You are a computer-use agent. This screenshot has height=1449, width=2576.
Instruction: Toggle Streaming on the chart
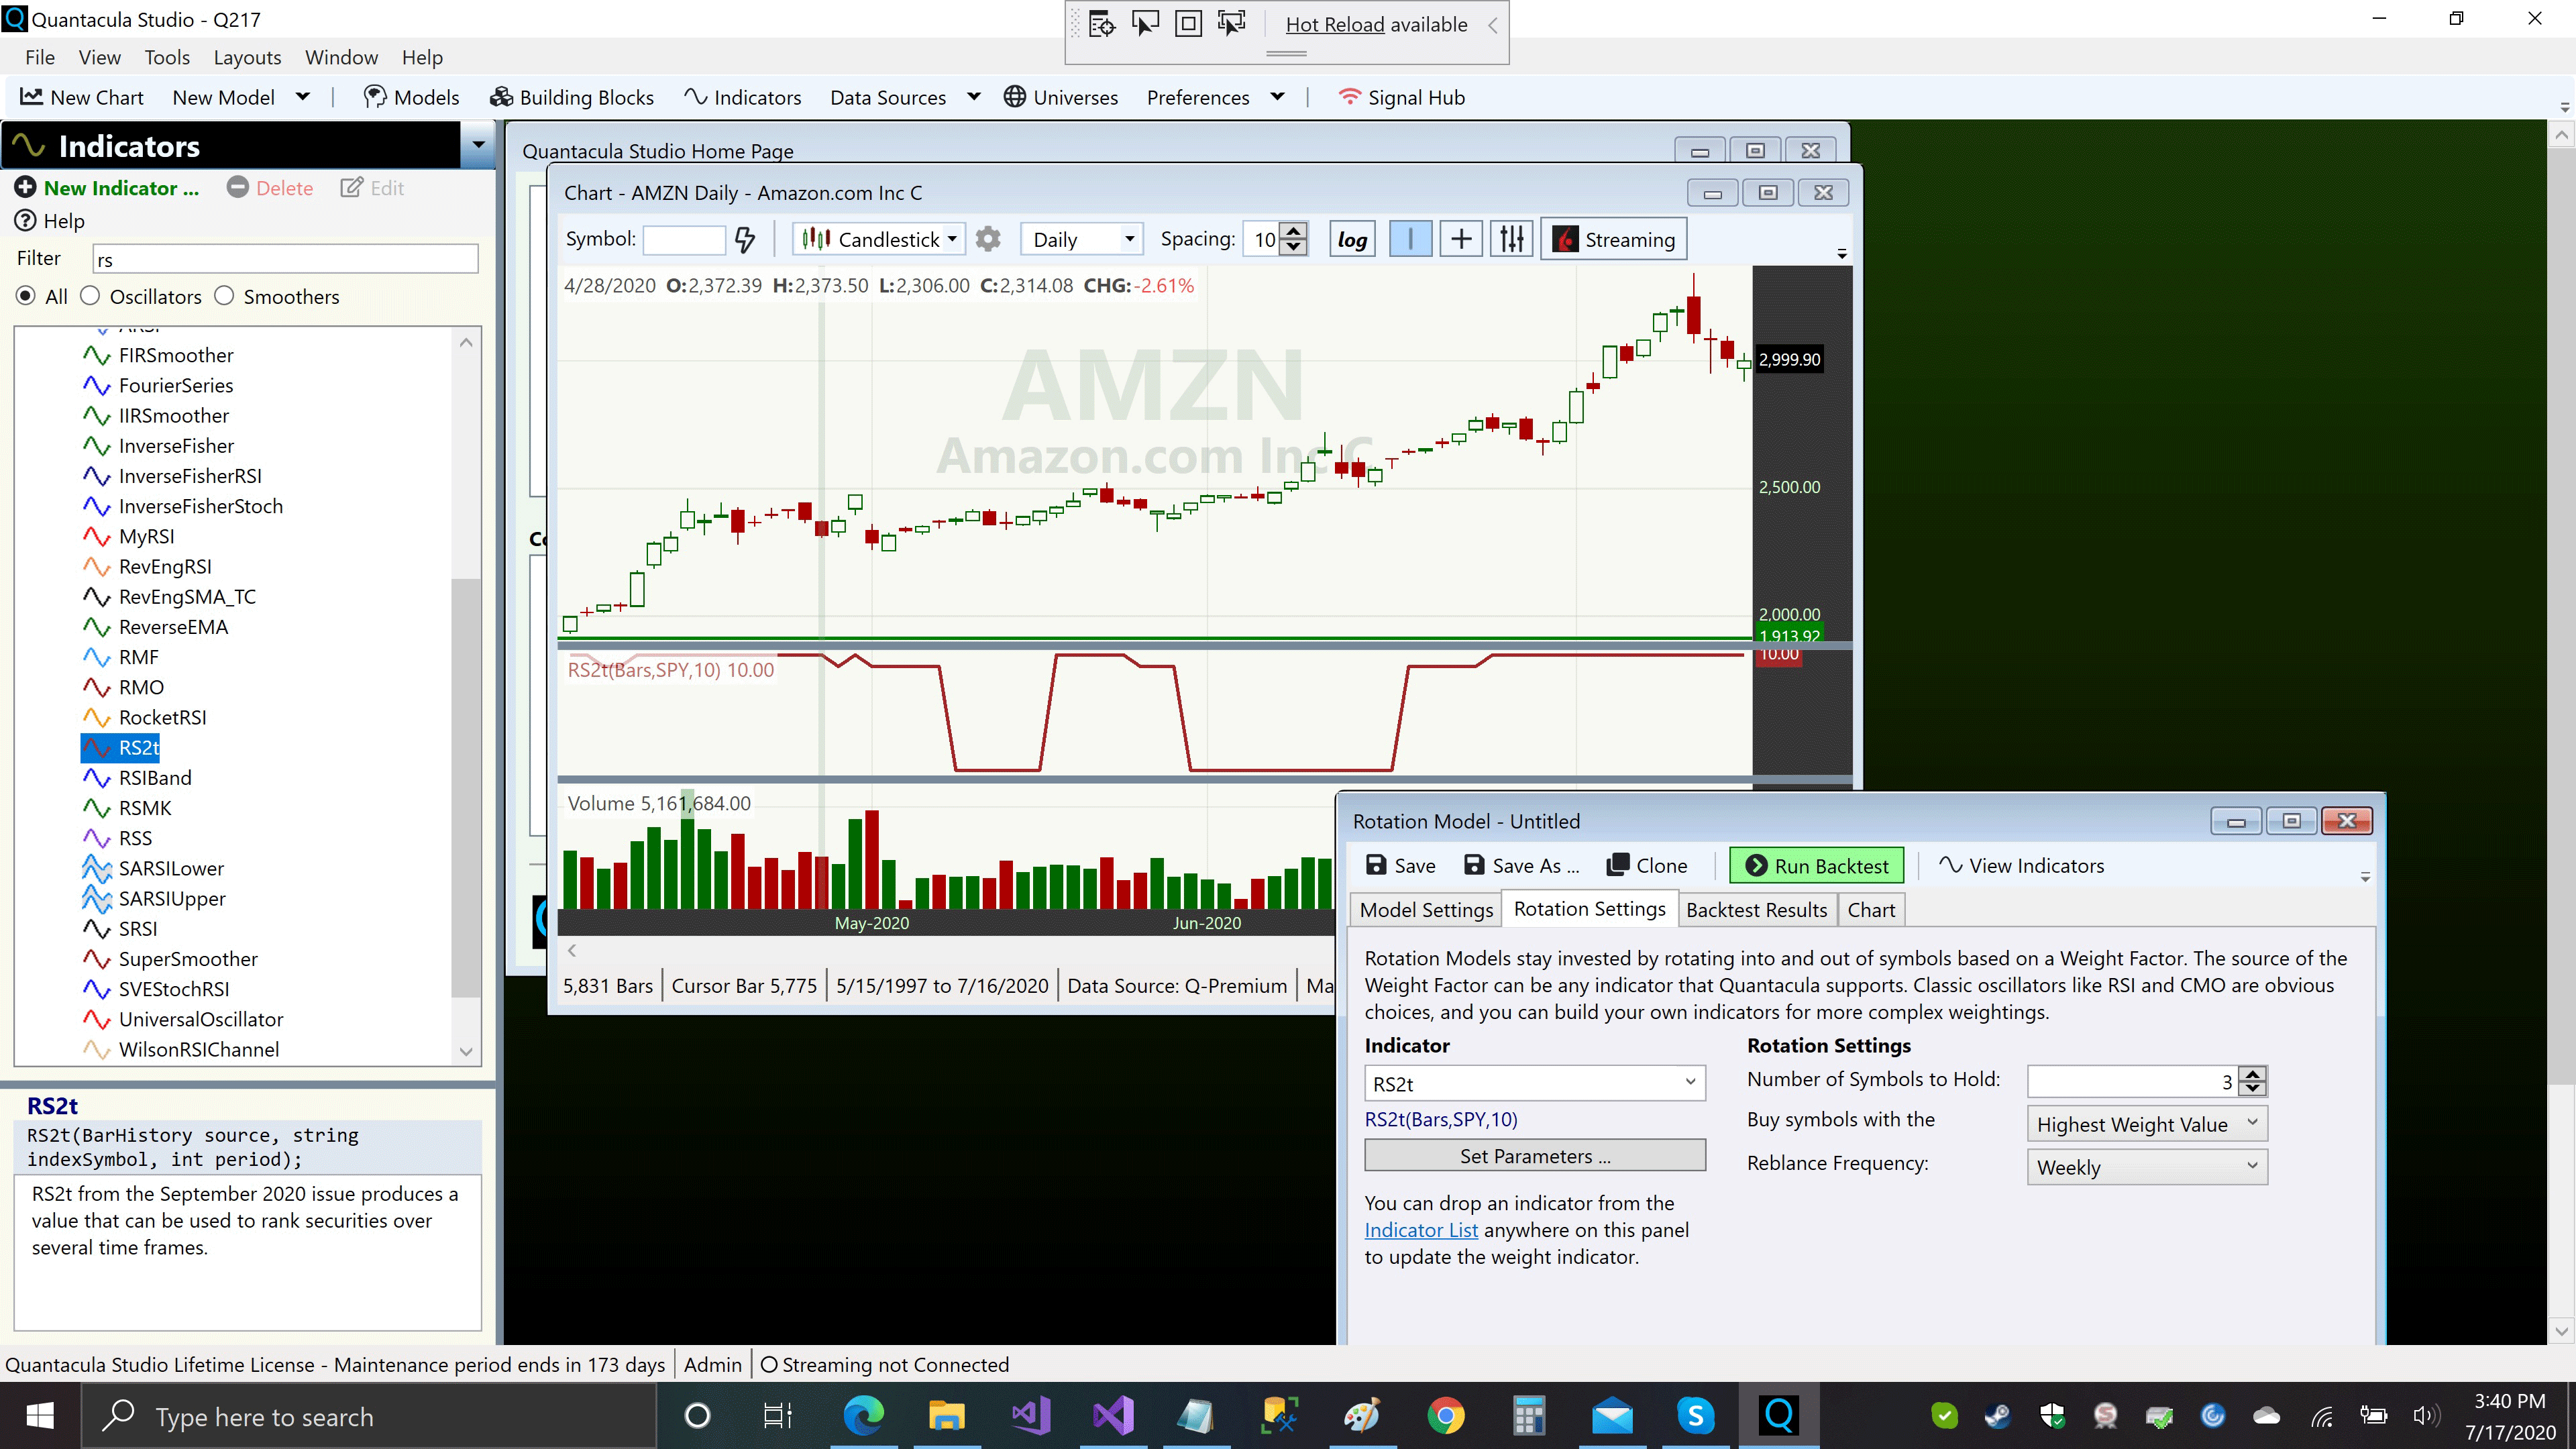click(x=1613, y=239)
